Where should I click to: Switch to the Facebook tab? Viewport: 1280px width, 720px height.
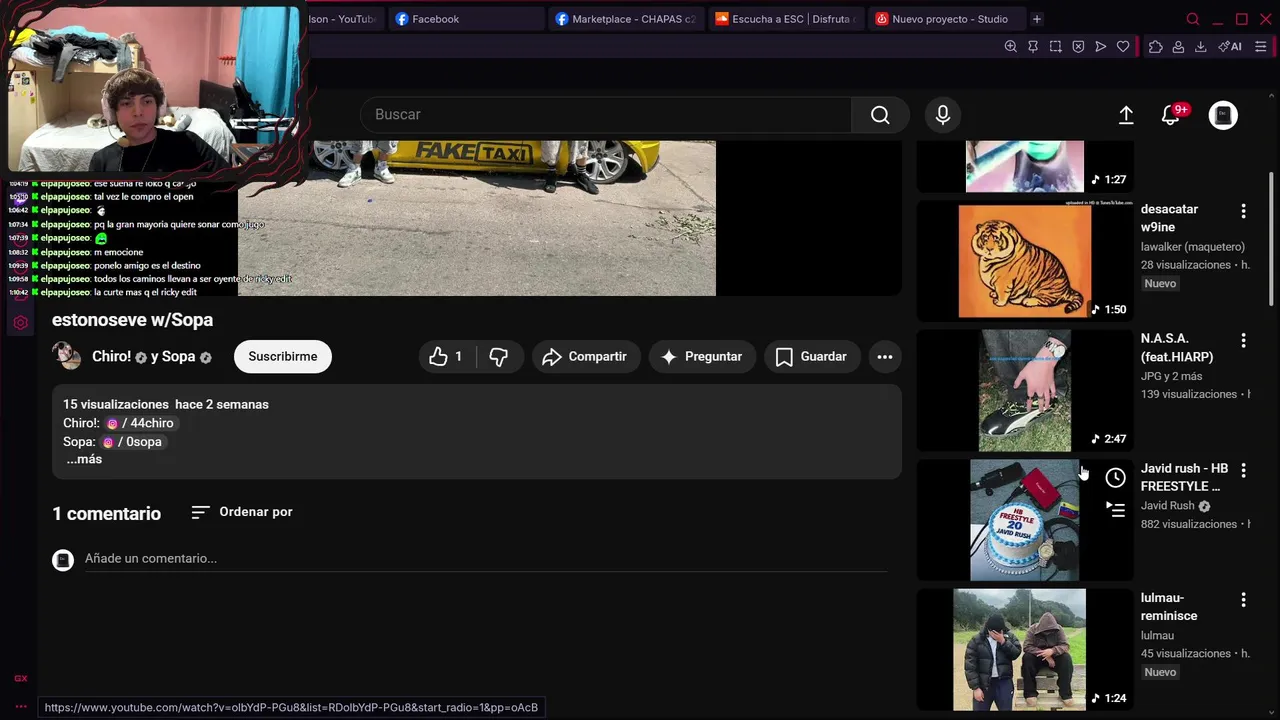pyautogui.click(x=465, y=19)
